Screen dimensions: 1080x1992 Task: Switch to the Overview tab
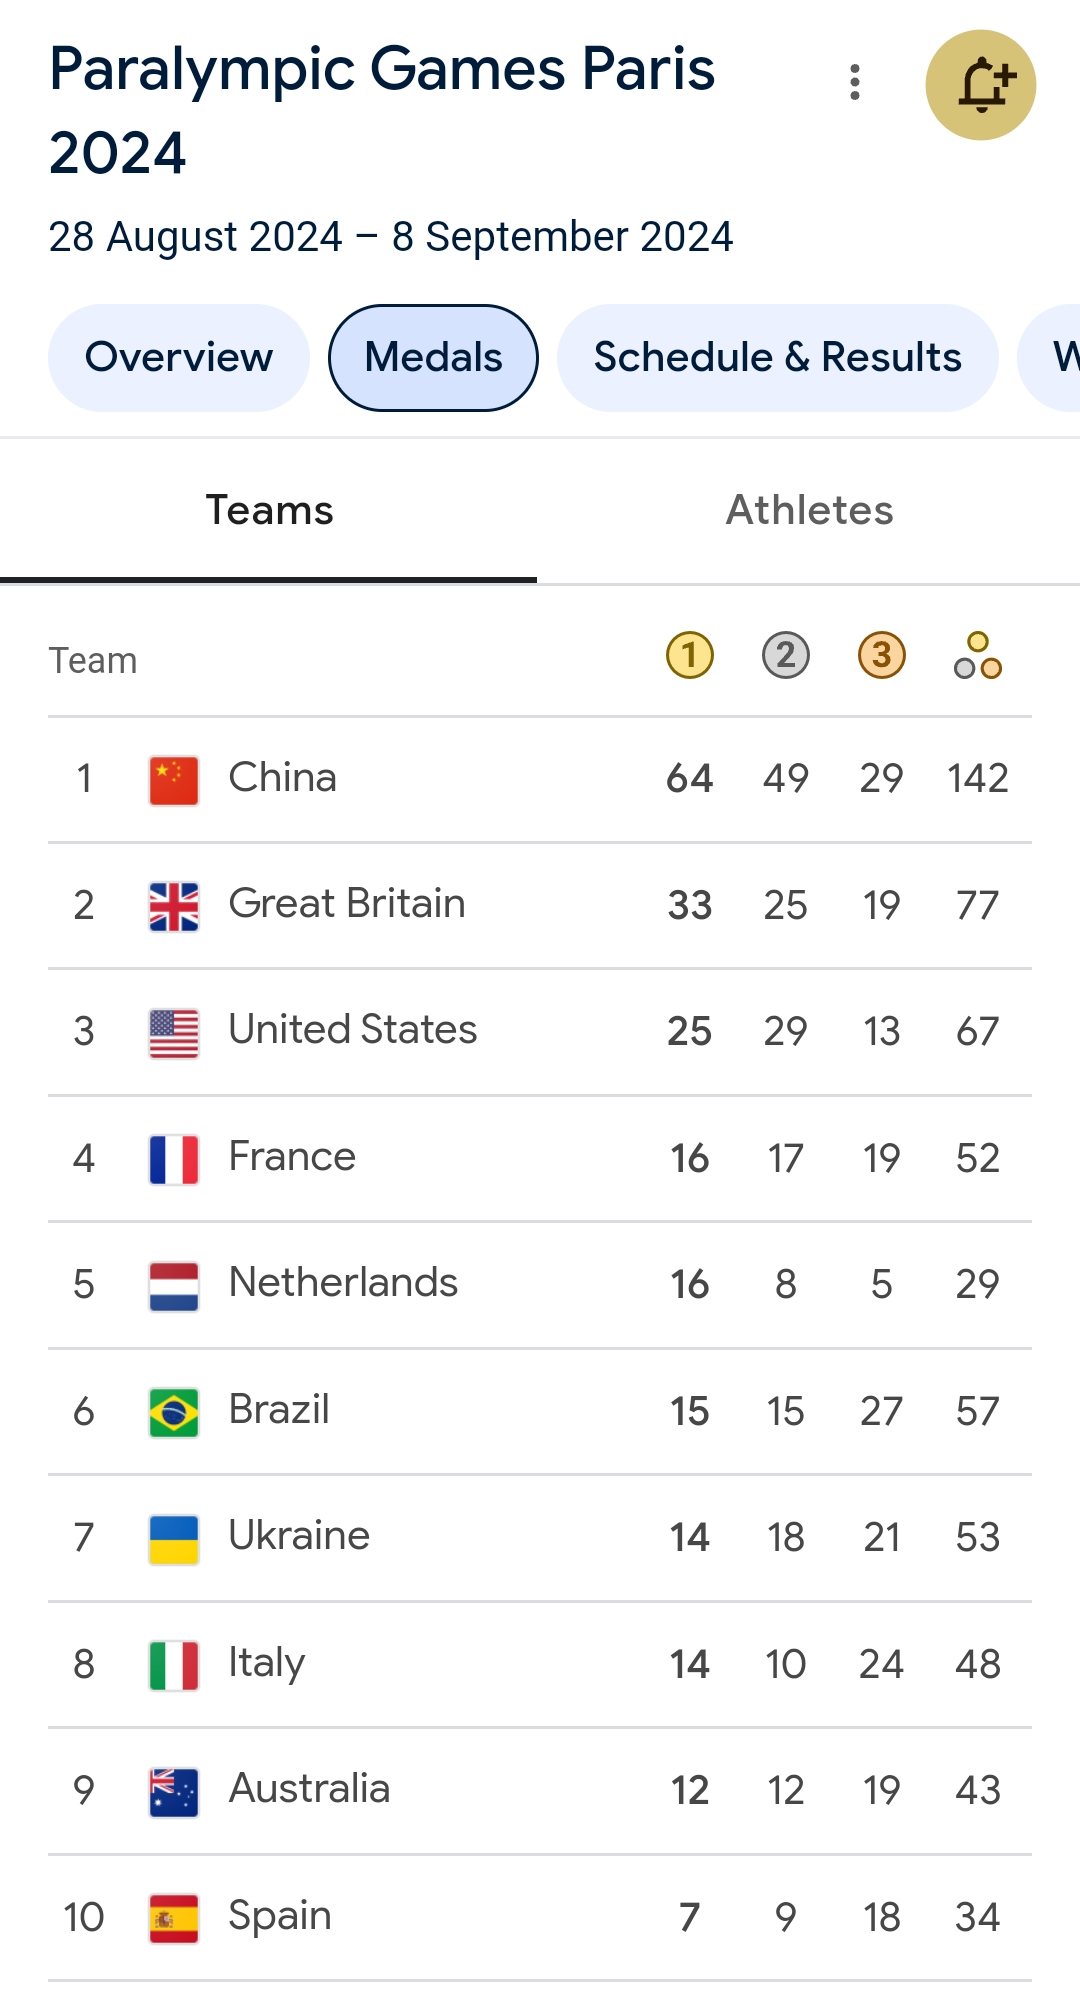179,358
